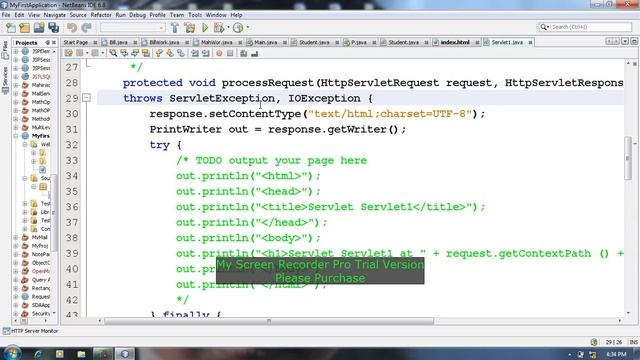
Task: Open the File menu
Action: tap(6, 15)
